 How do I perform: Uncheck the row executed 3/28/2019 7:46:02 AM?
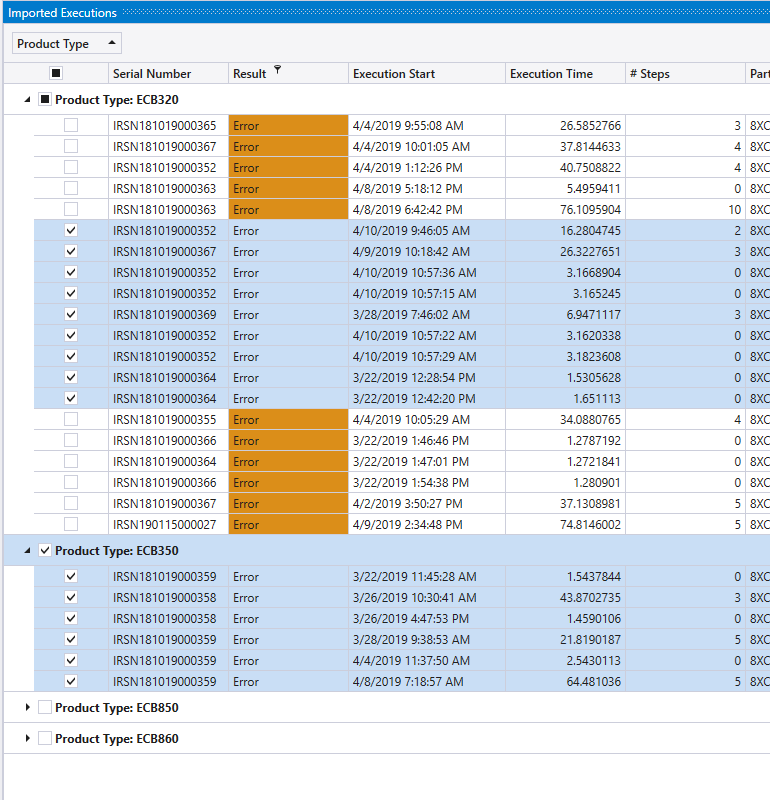(71, 314)
